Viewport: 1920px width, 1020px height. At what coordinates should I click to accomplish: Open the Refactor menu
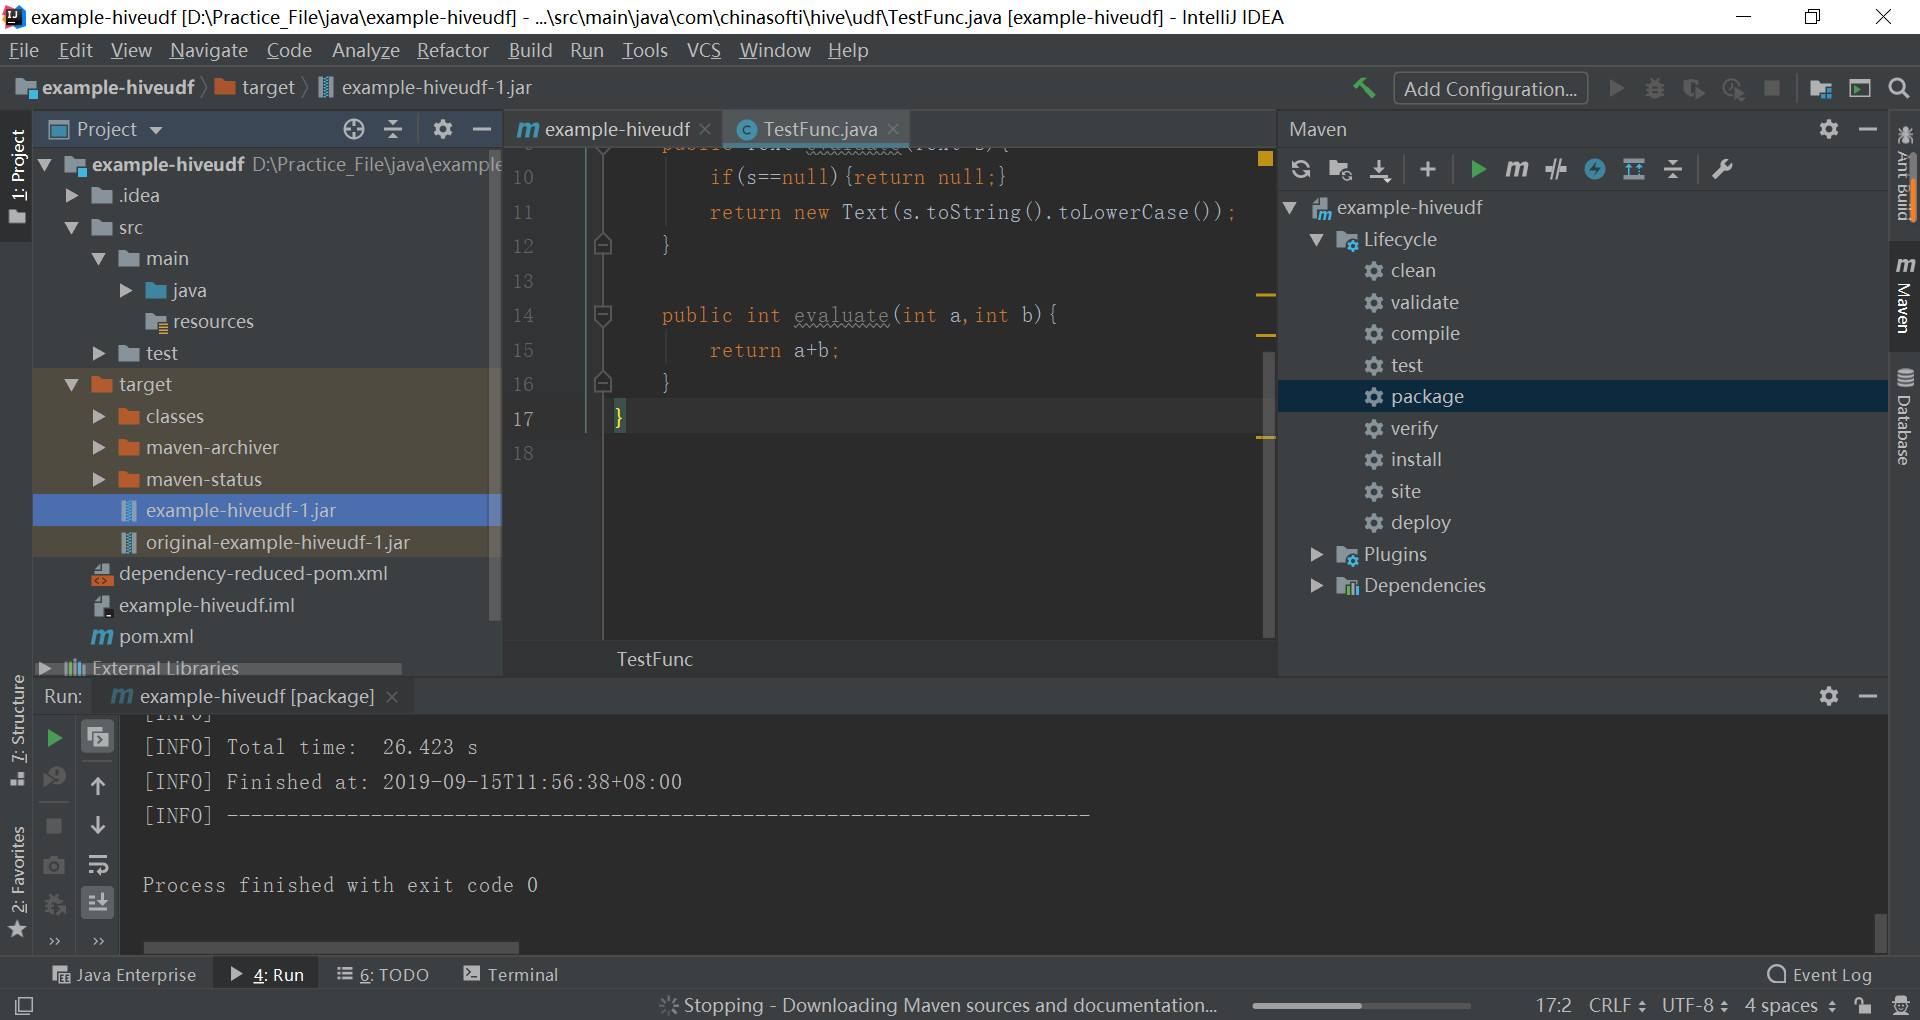click(x=453, y=50)
